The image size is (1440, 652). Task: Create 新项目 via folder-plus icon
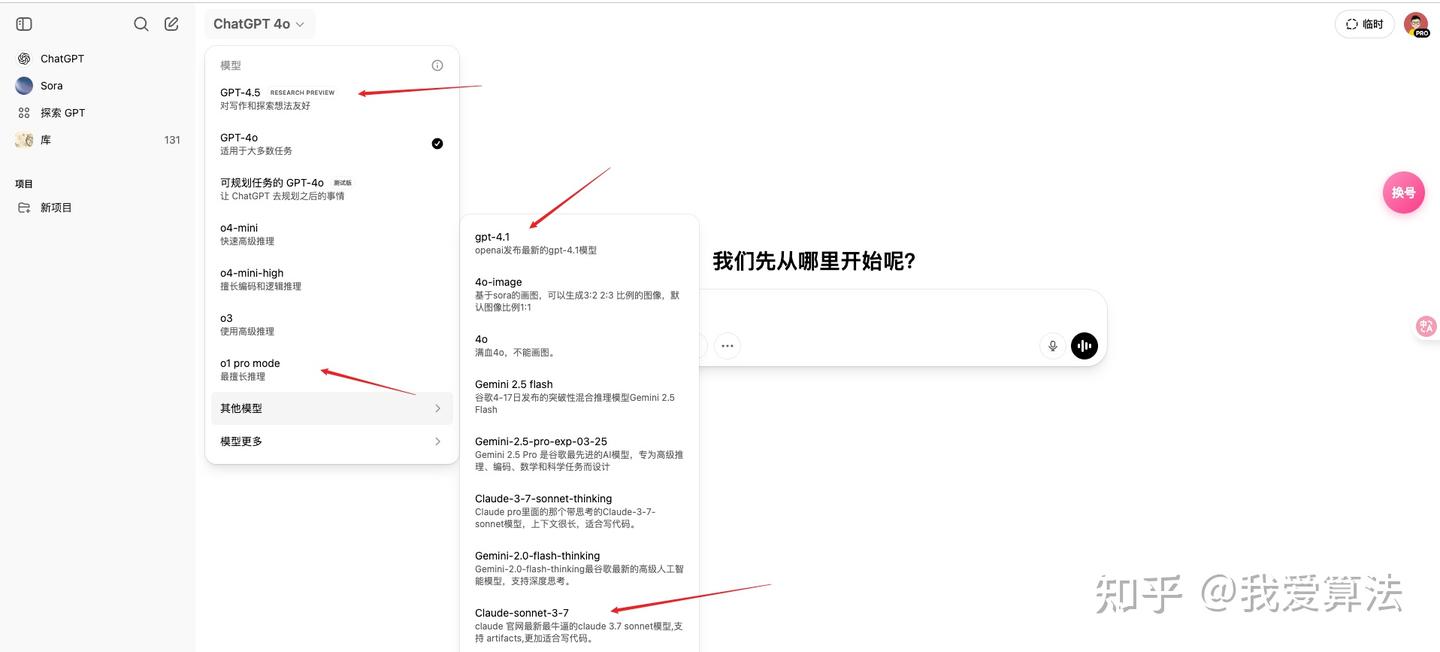point(24,208)
